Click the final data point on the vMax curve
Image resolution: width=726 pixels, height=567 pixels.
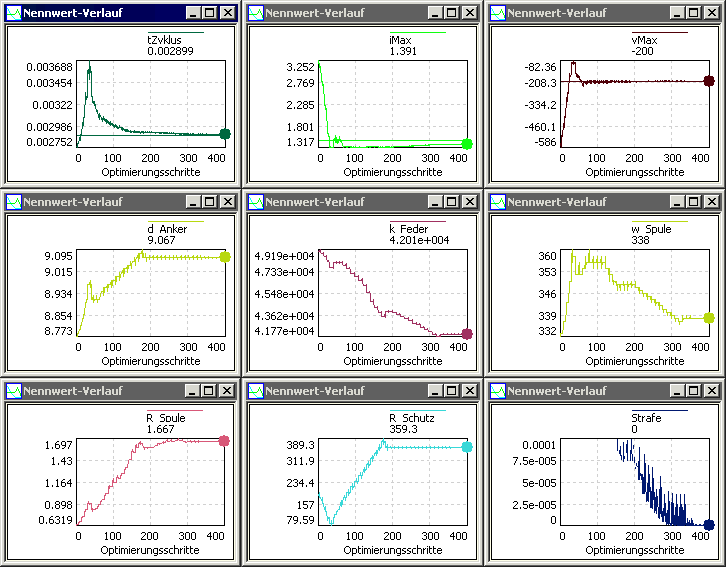point(709,81)
